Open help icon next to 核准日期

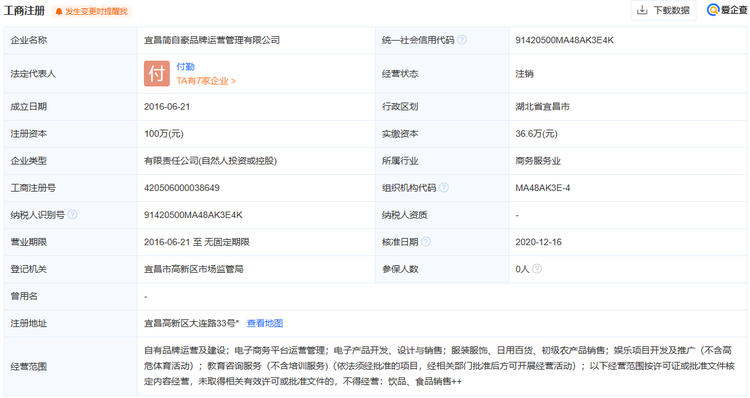pyautogui.click(x=426, y=242)
